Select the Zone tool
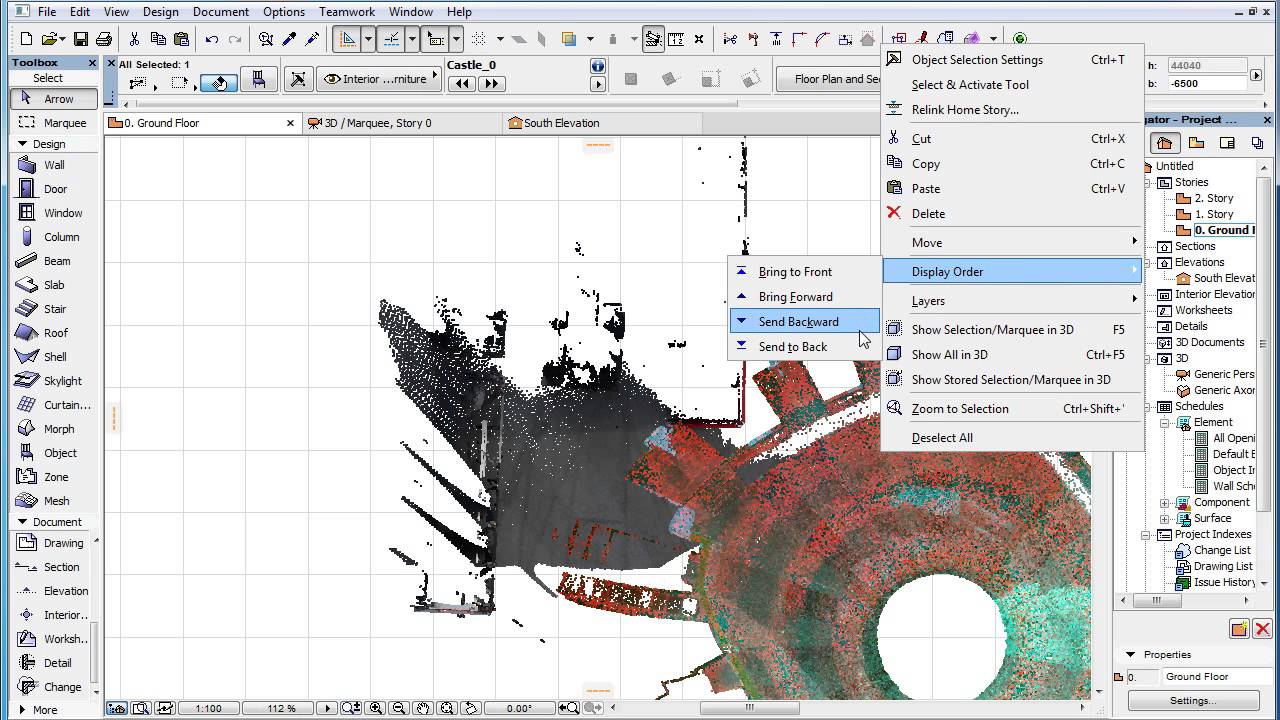 [x=56, y=477]
